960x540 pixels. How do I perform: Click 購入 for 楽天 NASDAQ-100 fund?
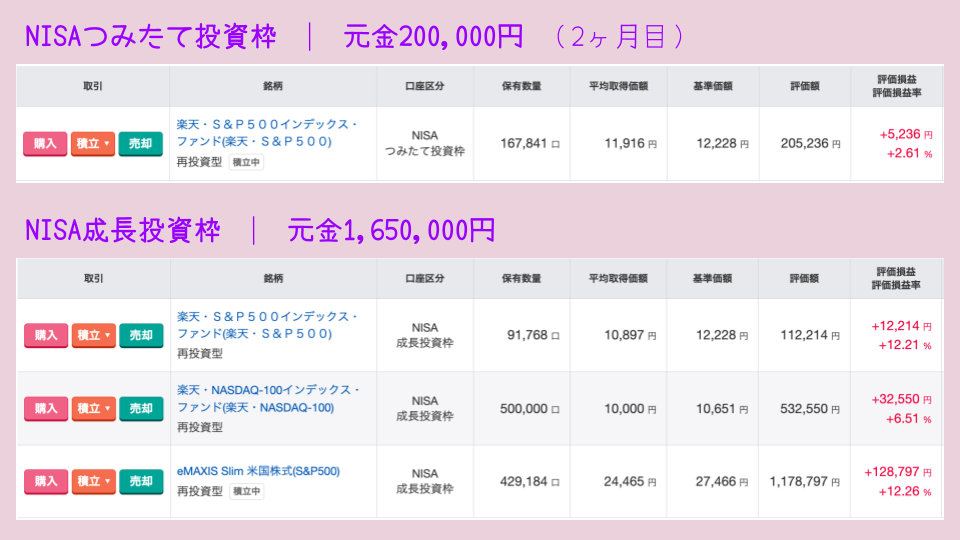(46, 408)
